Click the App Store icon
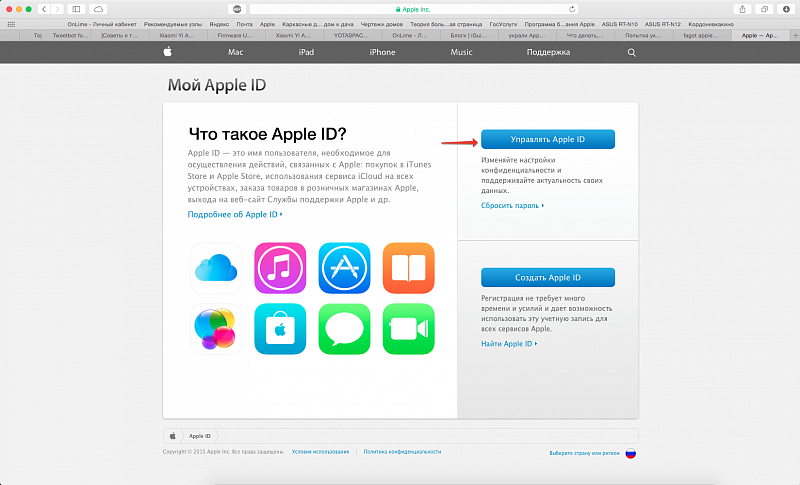The width and height of the screenshot is (800, 485). click(344, 268)
